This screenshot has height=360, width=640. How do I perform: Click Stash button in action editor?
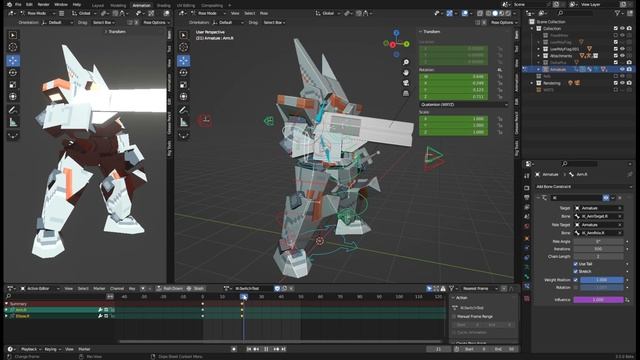click(x=196, y=289)
